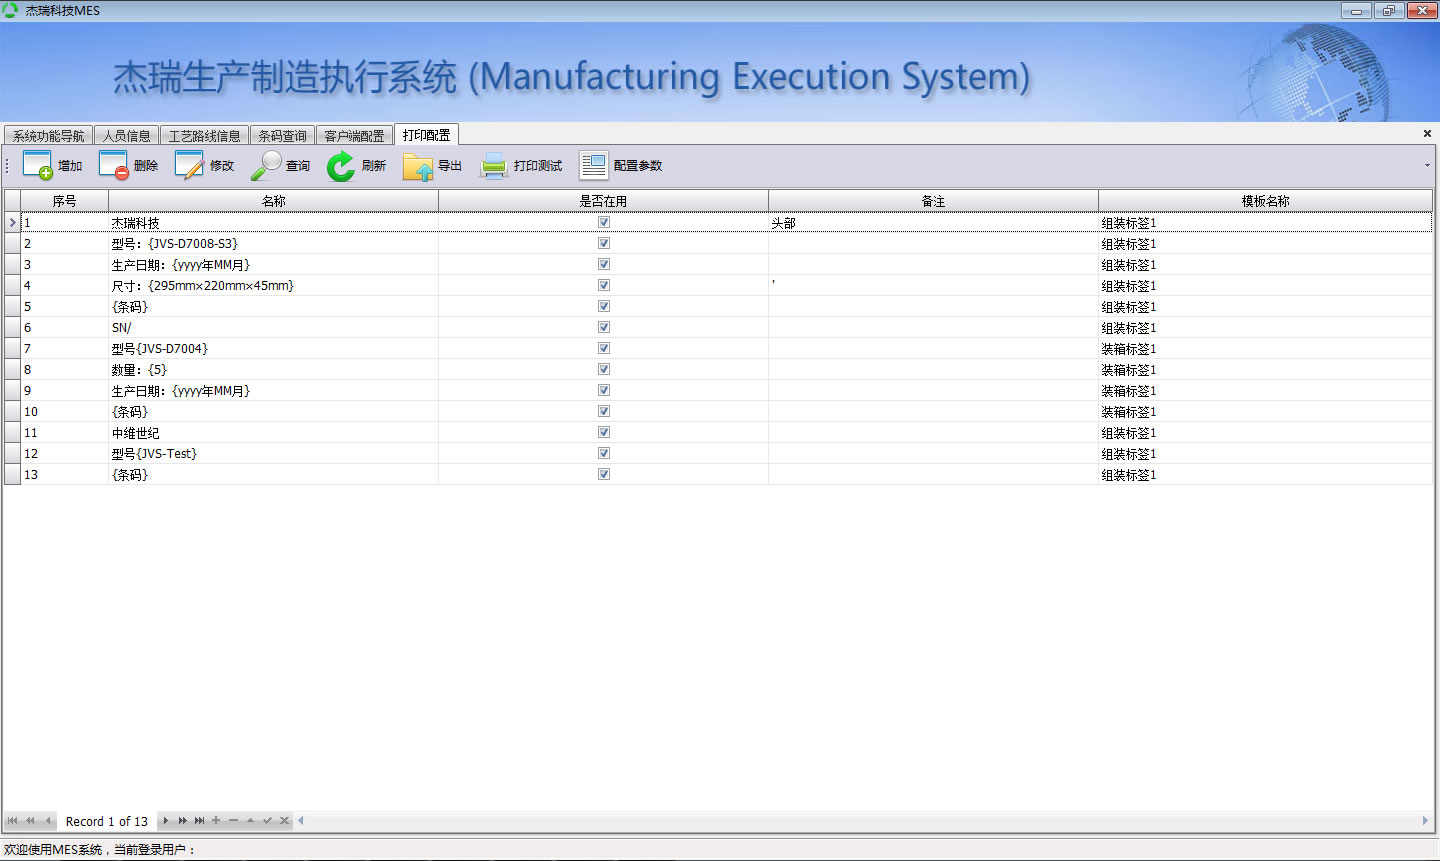Delete record with navigator minus button
Screen dimensions: 1440x861
pyautogui.click(x=233, y=821)
